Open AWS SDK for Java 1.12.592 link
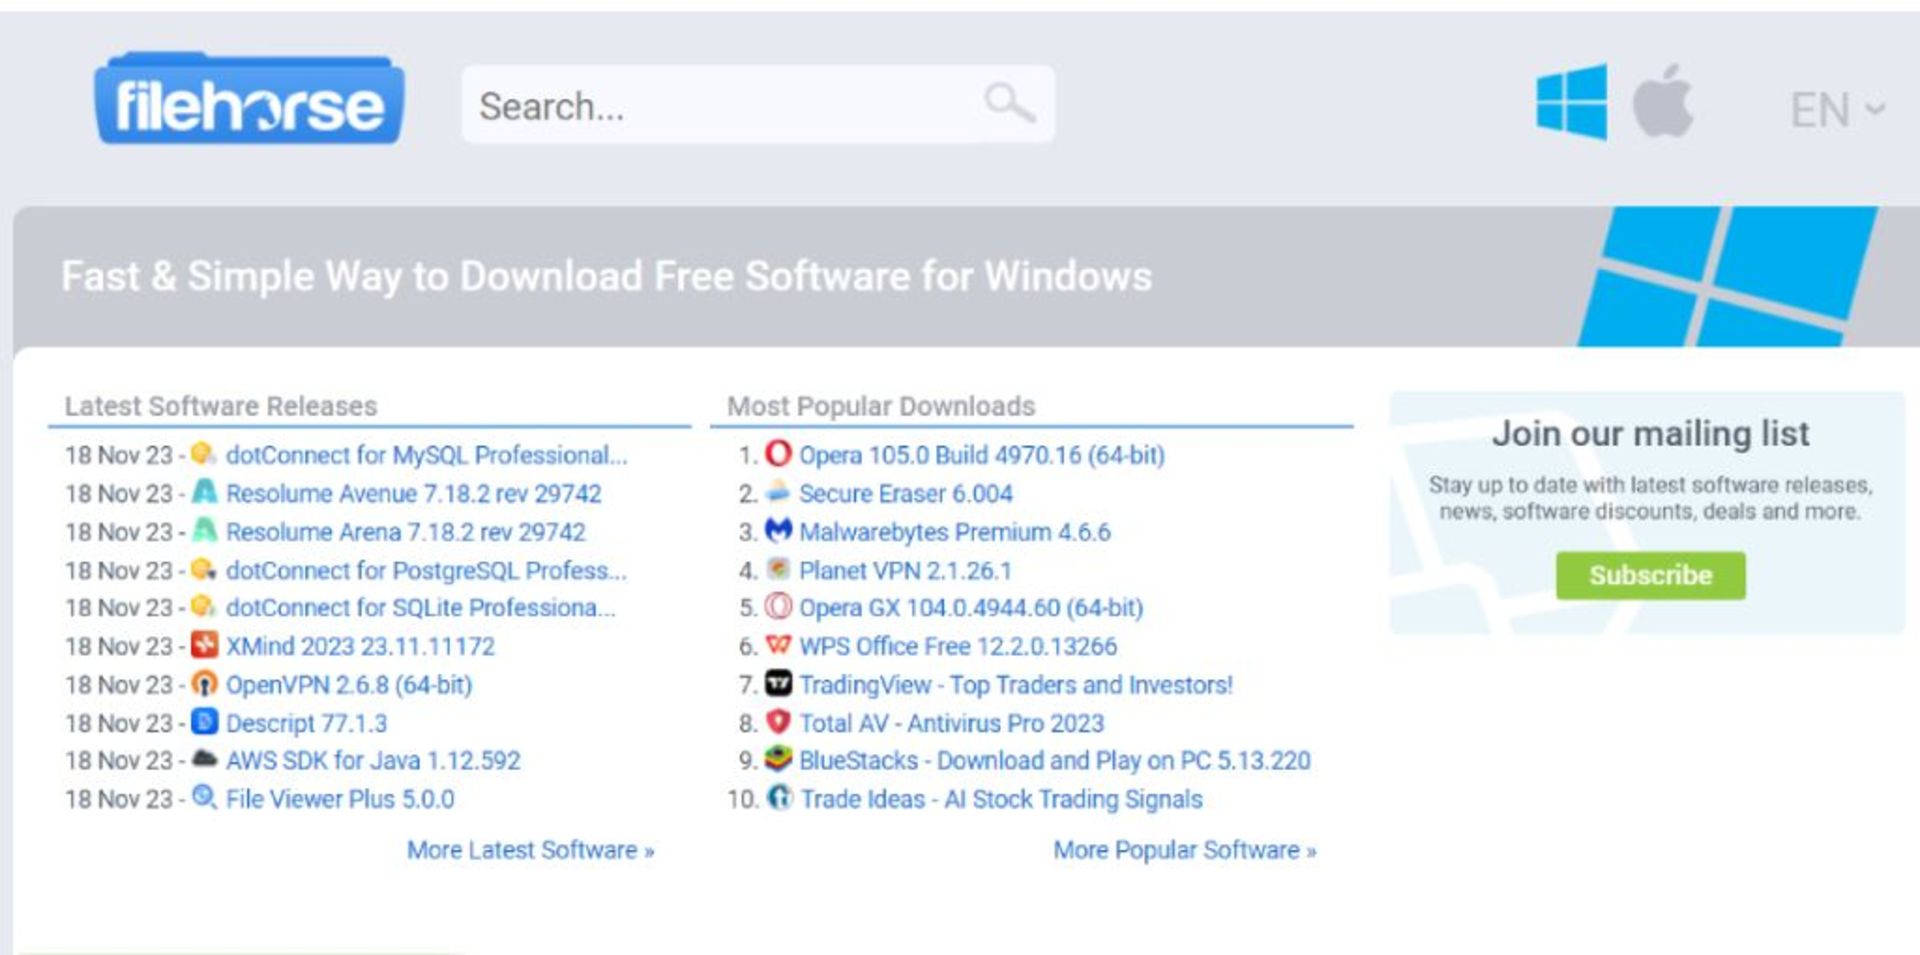 [373, 761]
